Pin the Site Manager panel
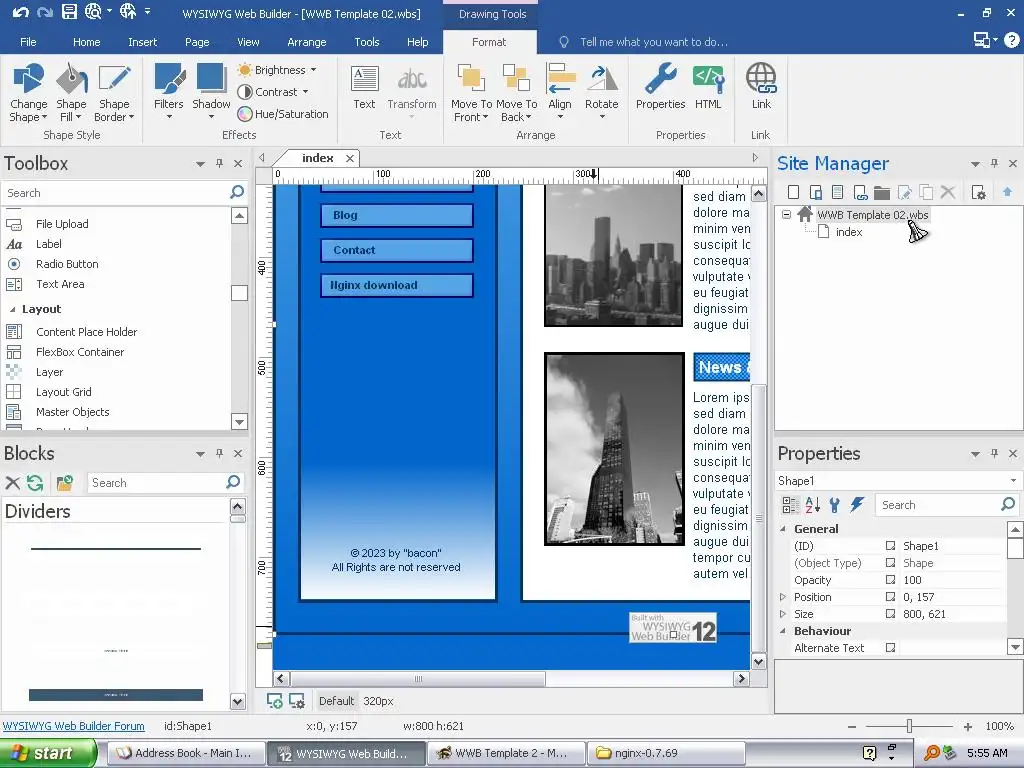 (994, 163)
